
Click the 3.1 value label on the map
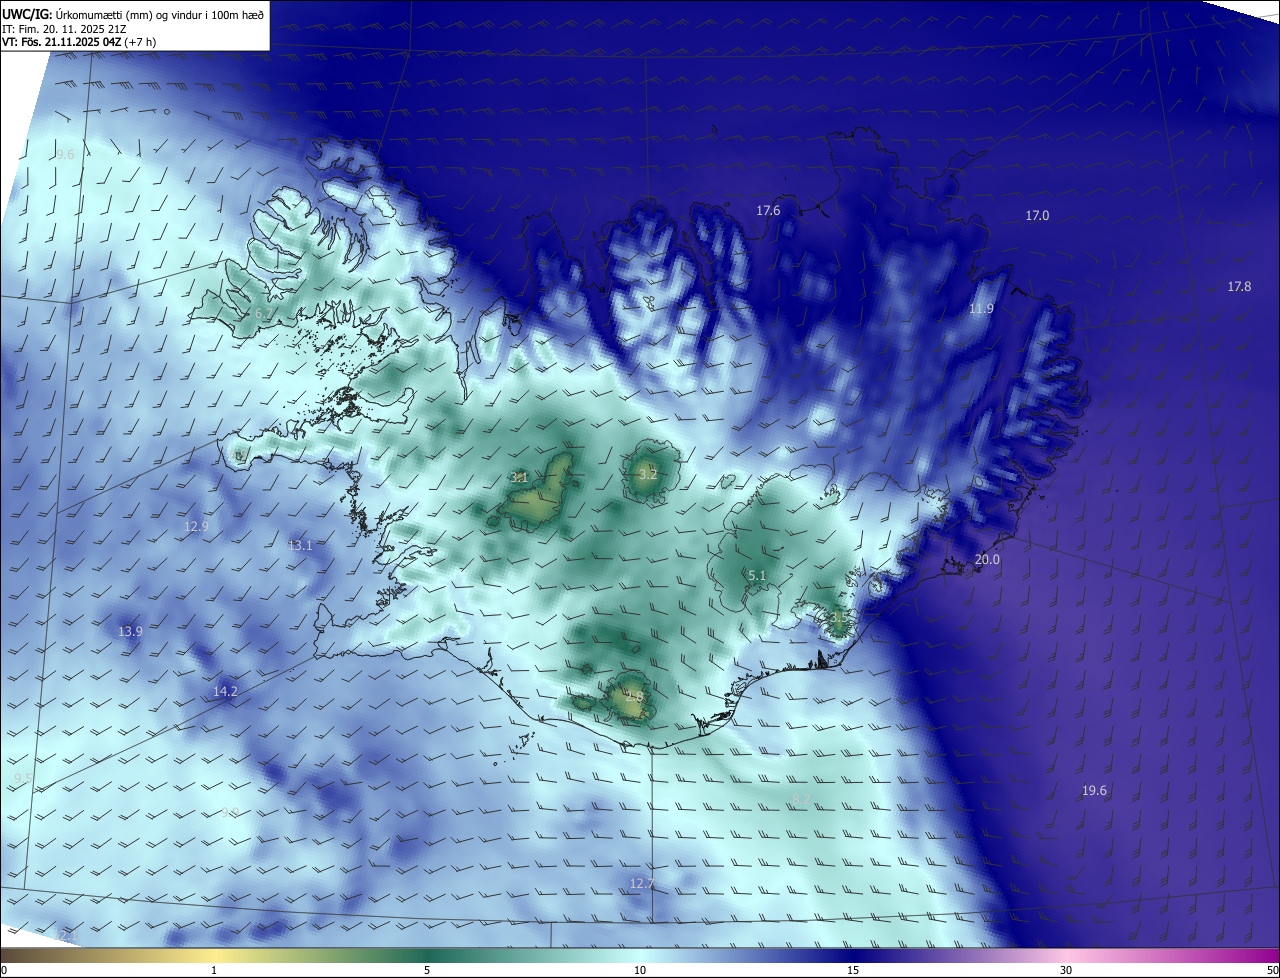coord(519,477)
